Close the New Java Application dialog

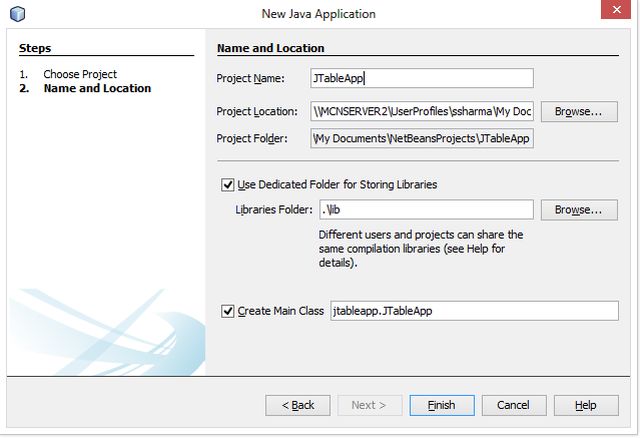click(616, 9)
